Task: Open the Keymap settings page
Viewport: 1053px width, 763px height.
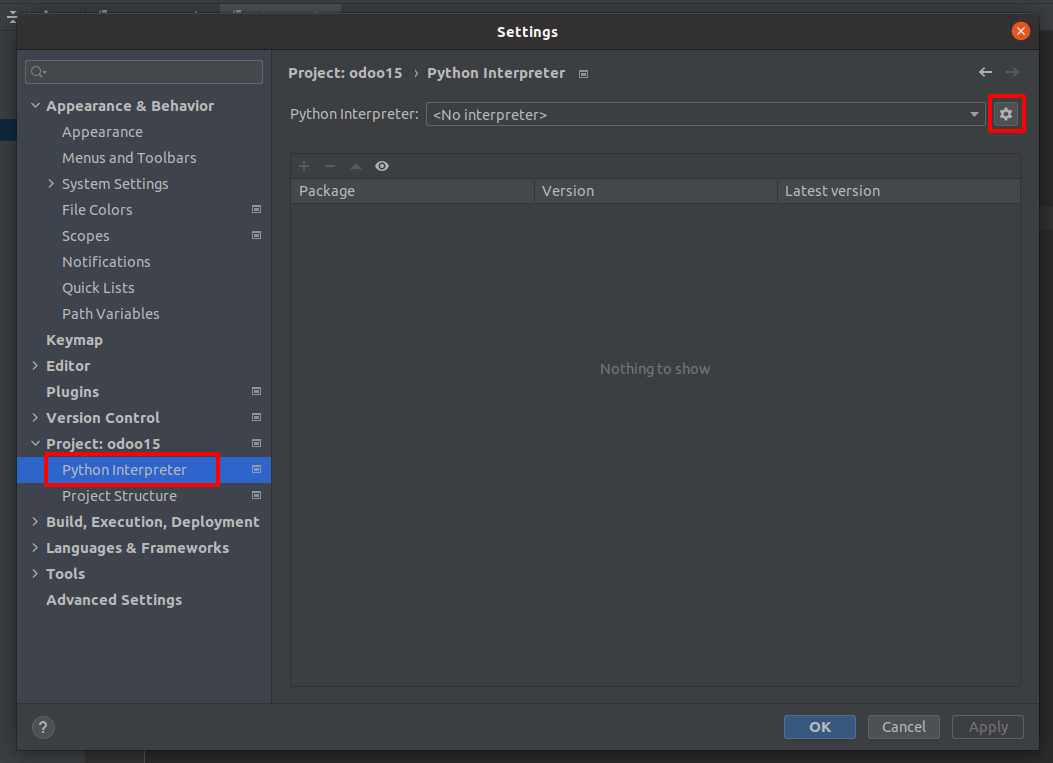Action: [x=74, y=340]
